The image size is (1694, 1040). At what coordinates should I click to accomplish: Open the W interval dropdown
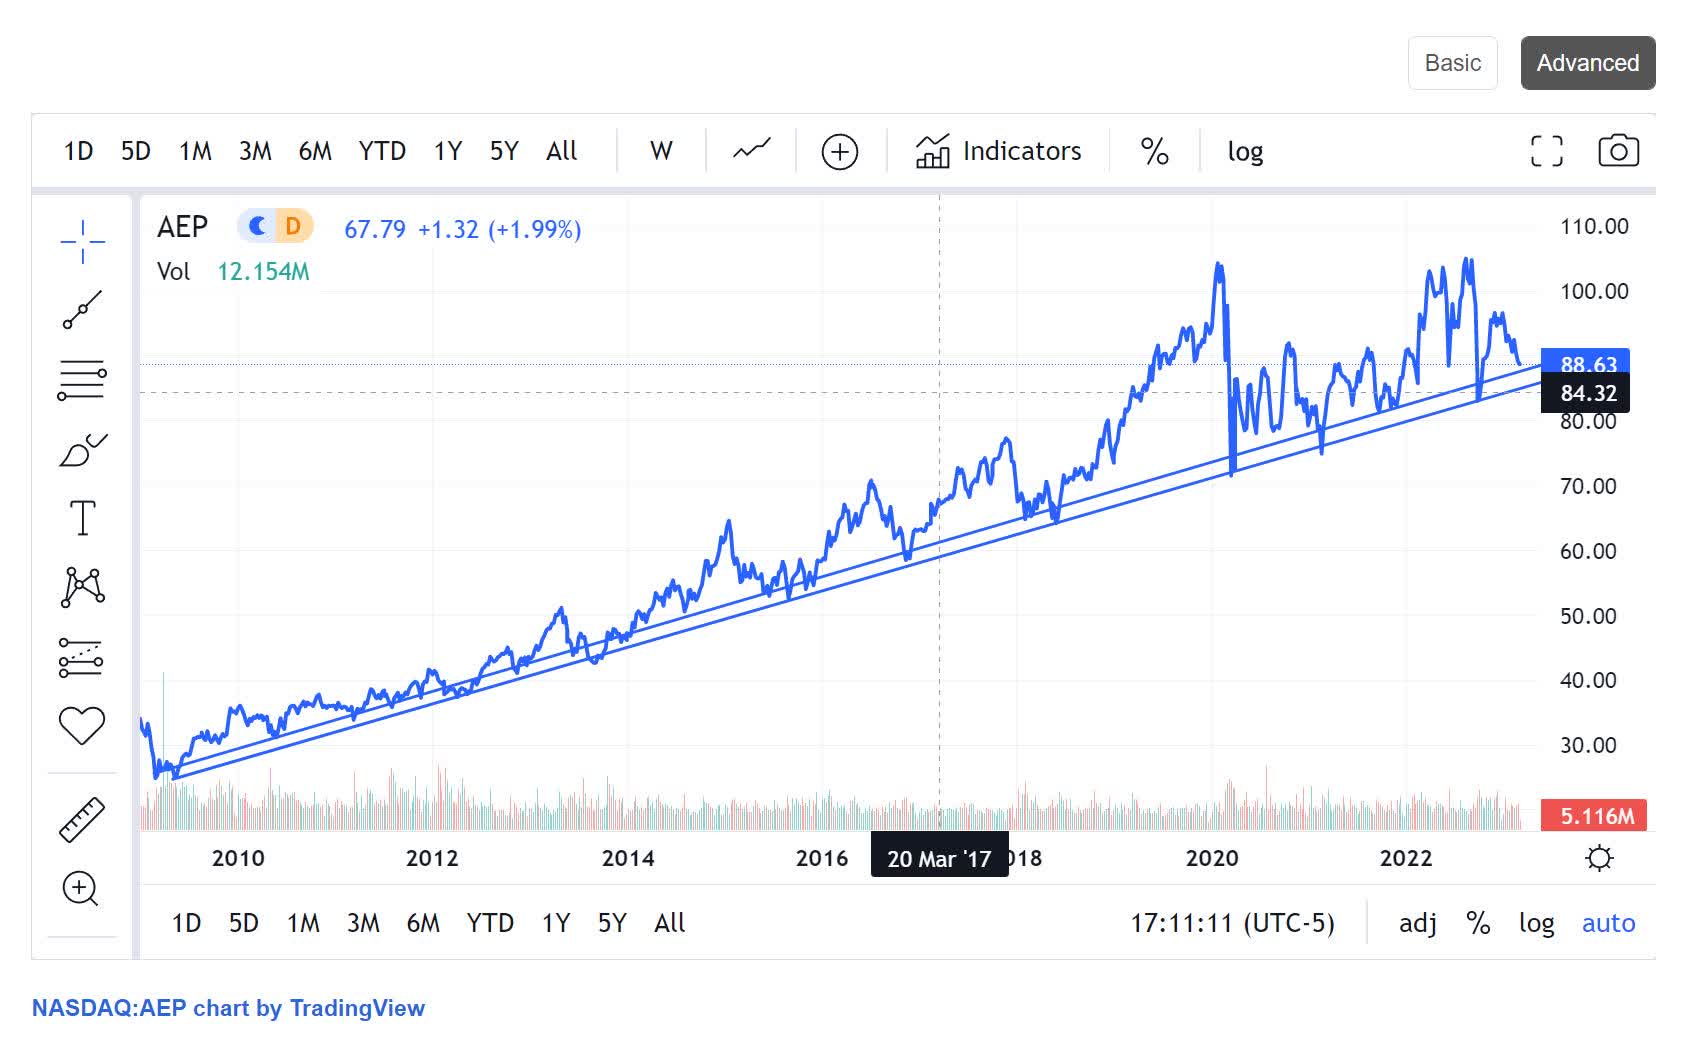(660, 150)
